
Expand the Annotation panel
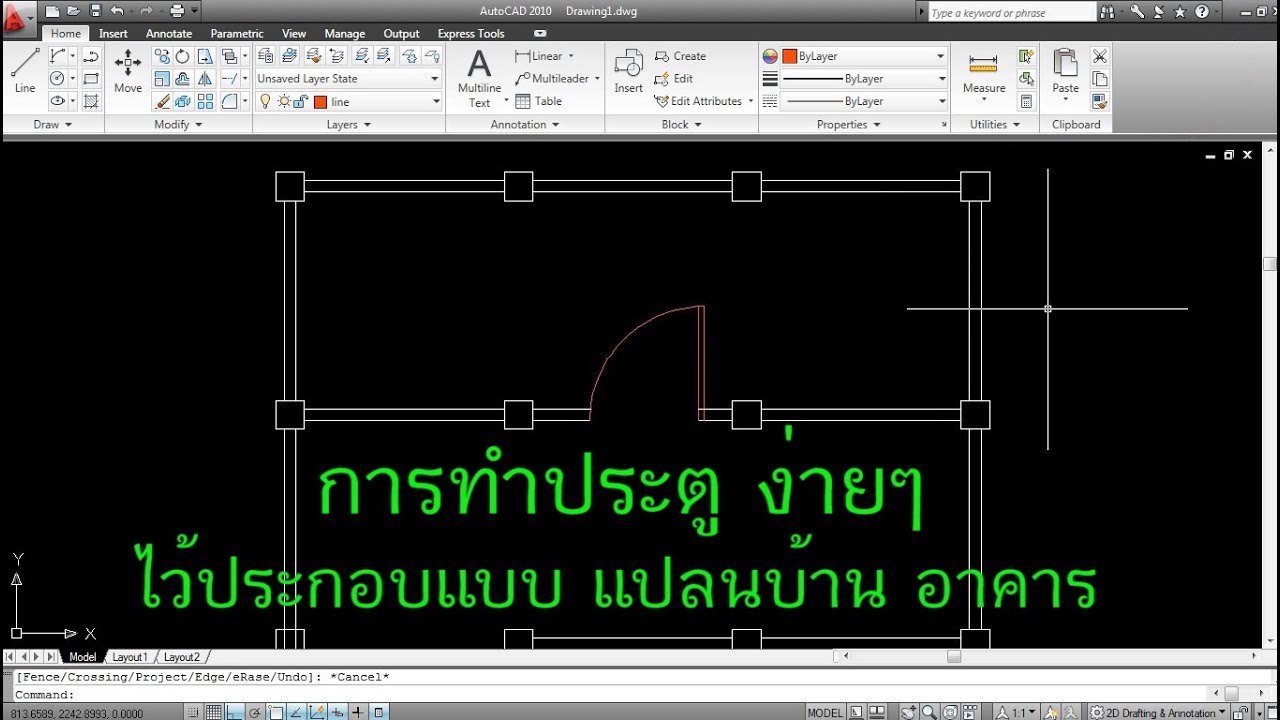pyautogui.click(x=525, y=124)
